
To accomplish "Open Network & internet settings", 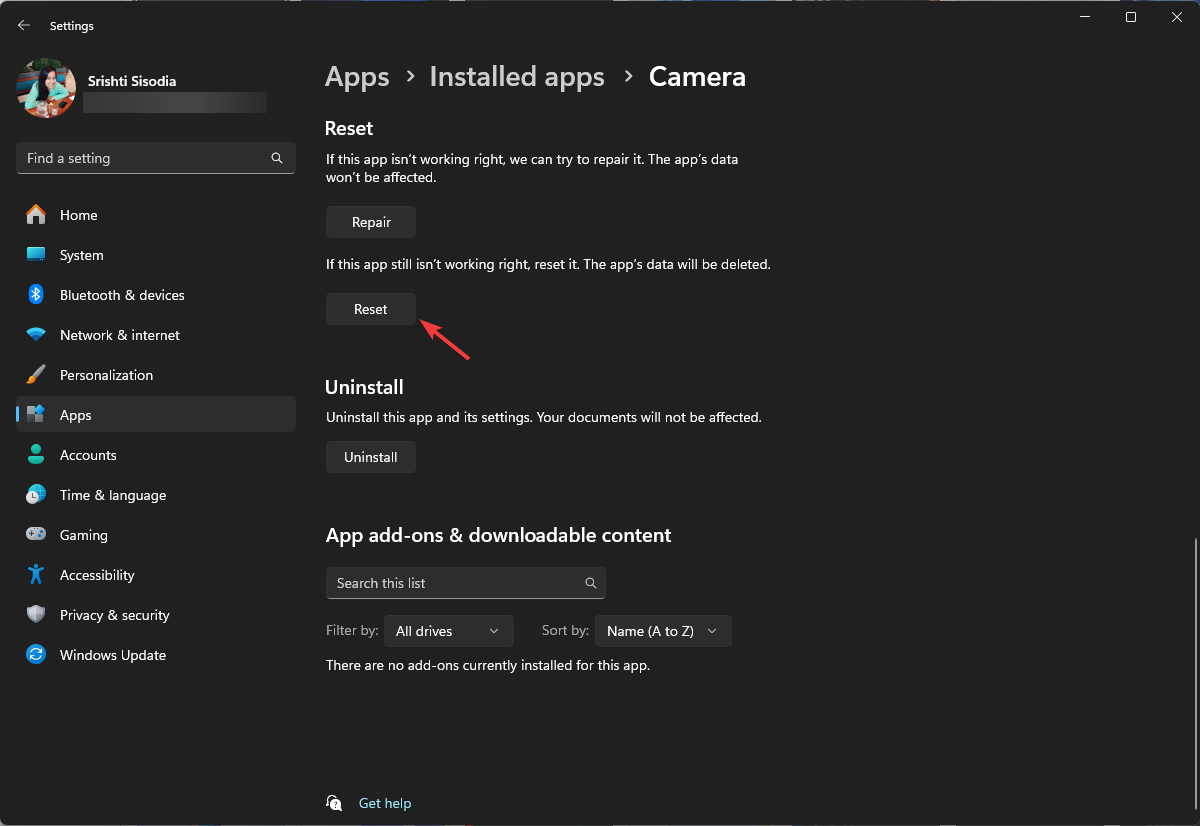I will [x=120, y=335].
